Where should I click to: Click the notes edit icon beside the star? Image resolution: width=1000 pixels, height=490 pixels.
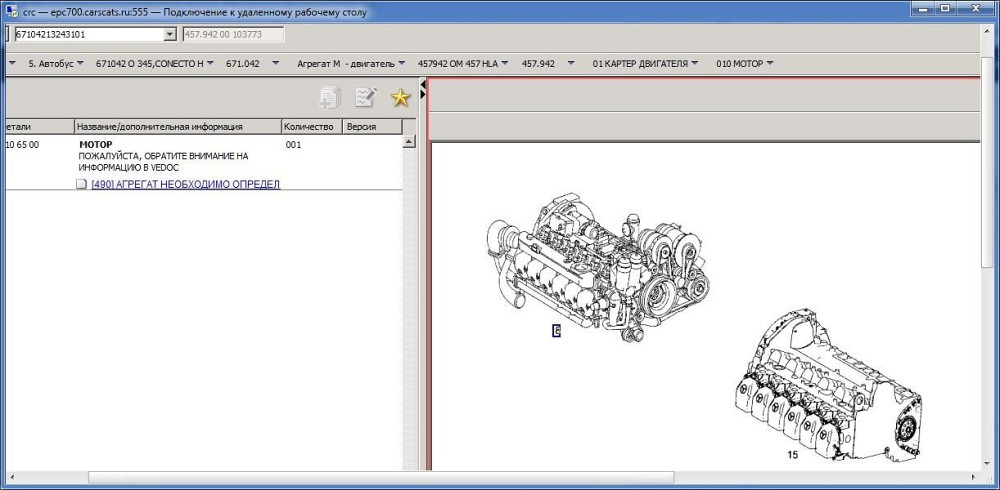[x=365, y=97]
